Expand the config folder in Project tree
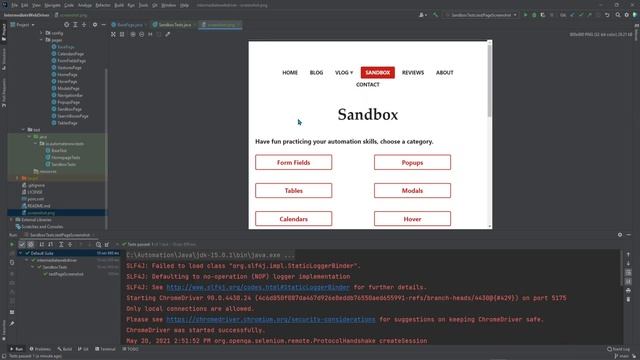 coord(41,33)
